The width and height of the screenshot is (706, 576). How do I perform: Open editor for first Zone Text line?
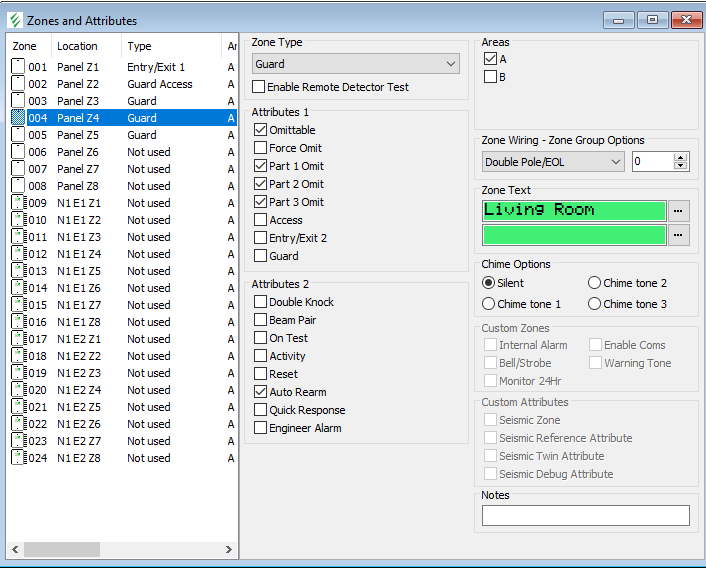pos(679,210)
